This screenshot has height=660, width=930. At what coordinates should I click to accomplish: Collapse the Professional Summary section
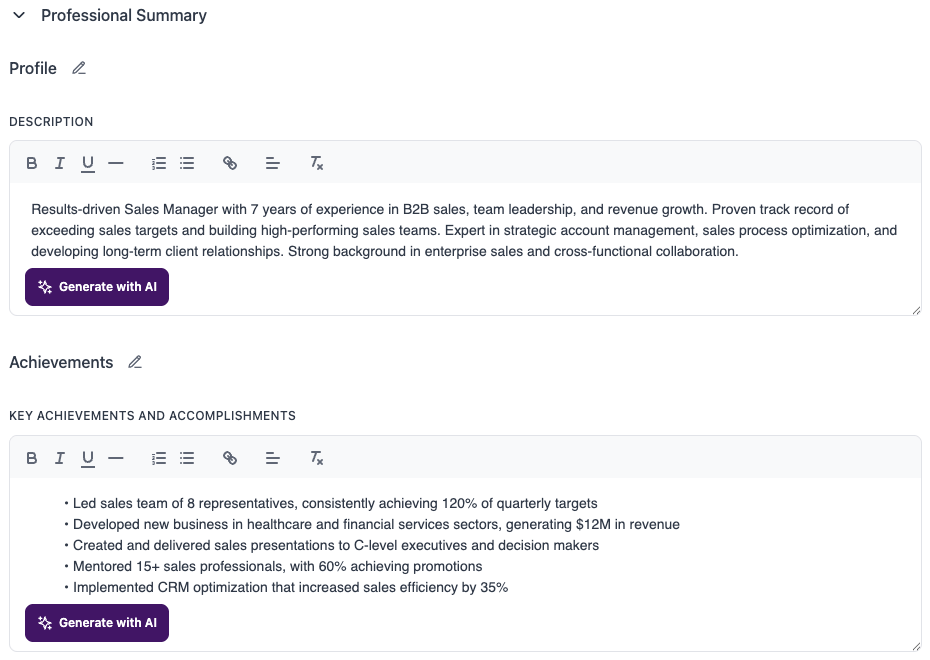click(20, 15)
